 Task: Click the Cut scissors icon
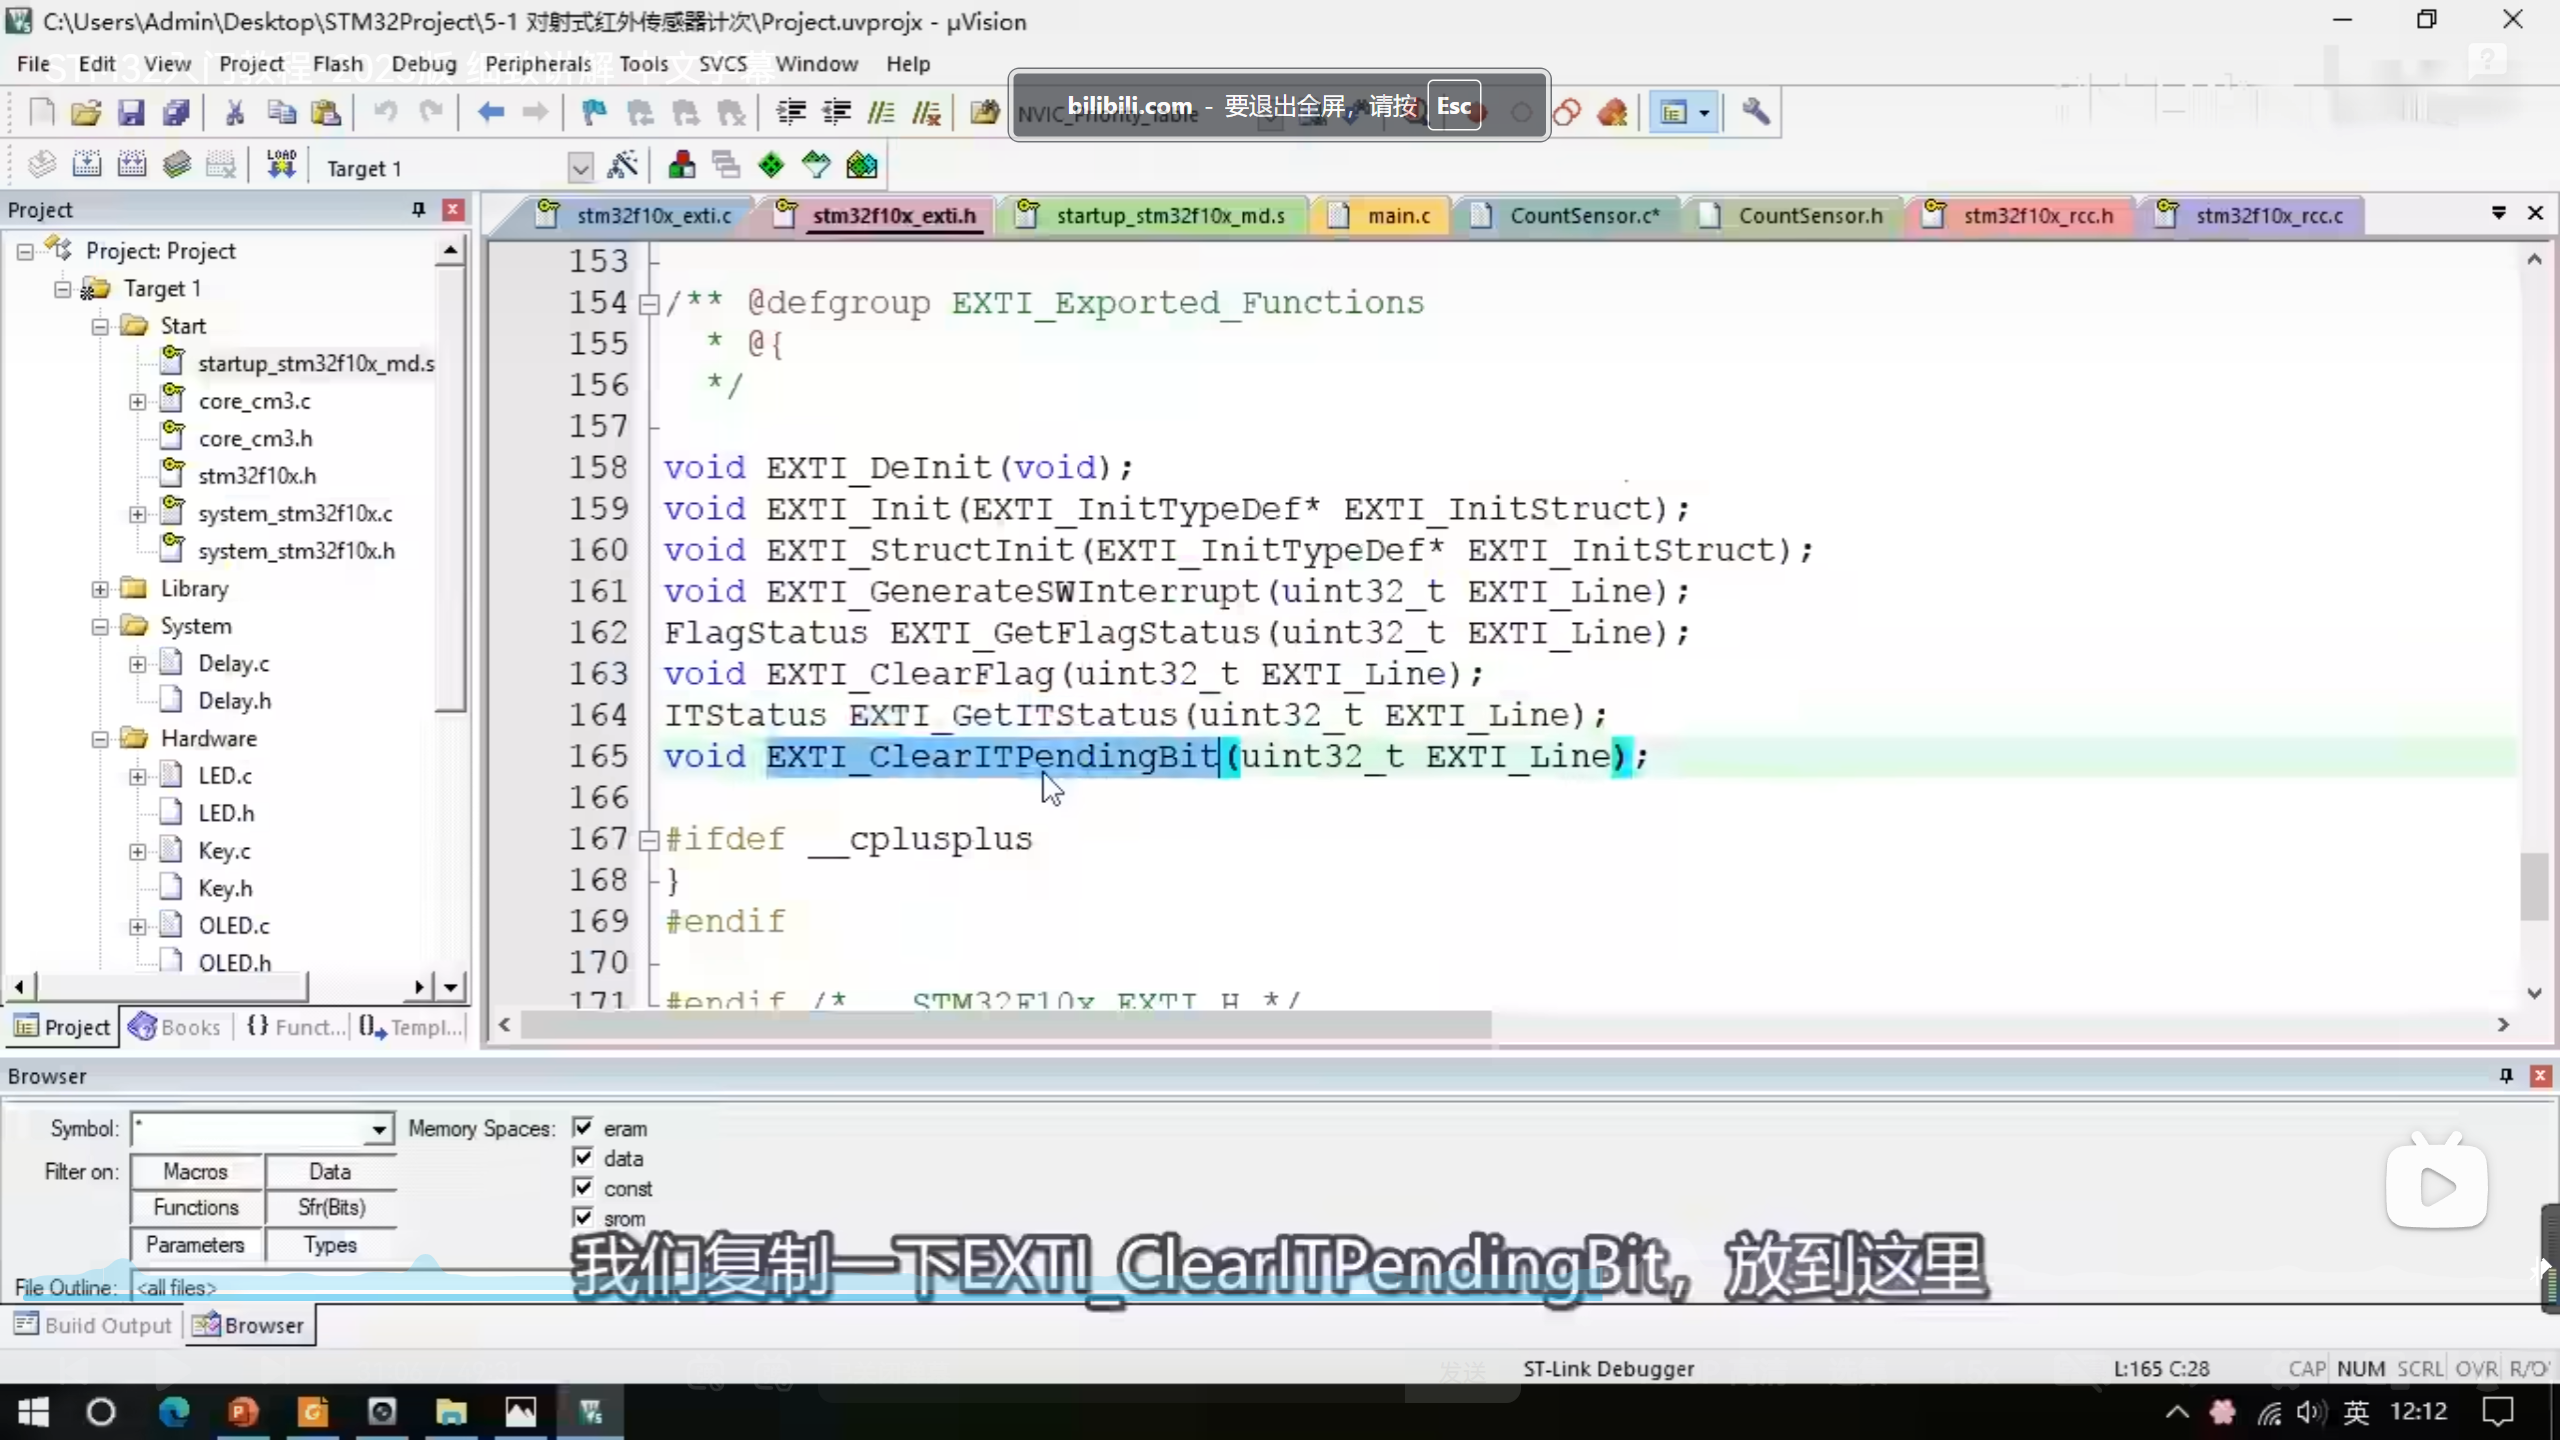235,113
